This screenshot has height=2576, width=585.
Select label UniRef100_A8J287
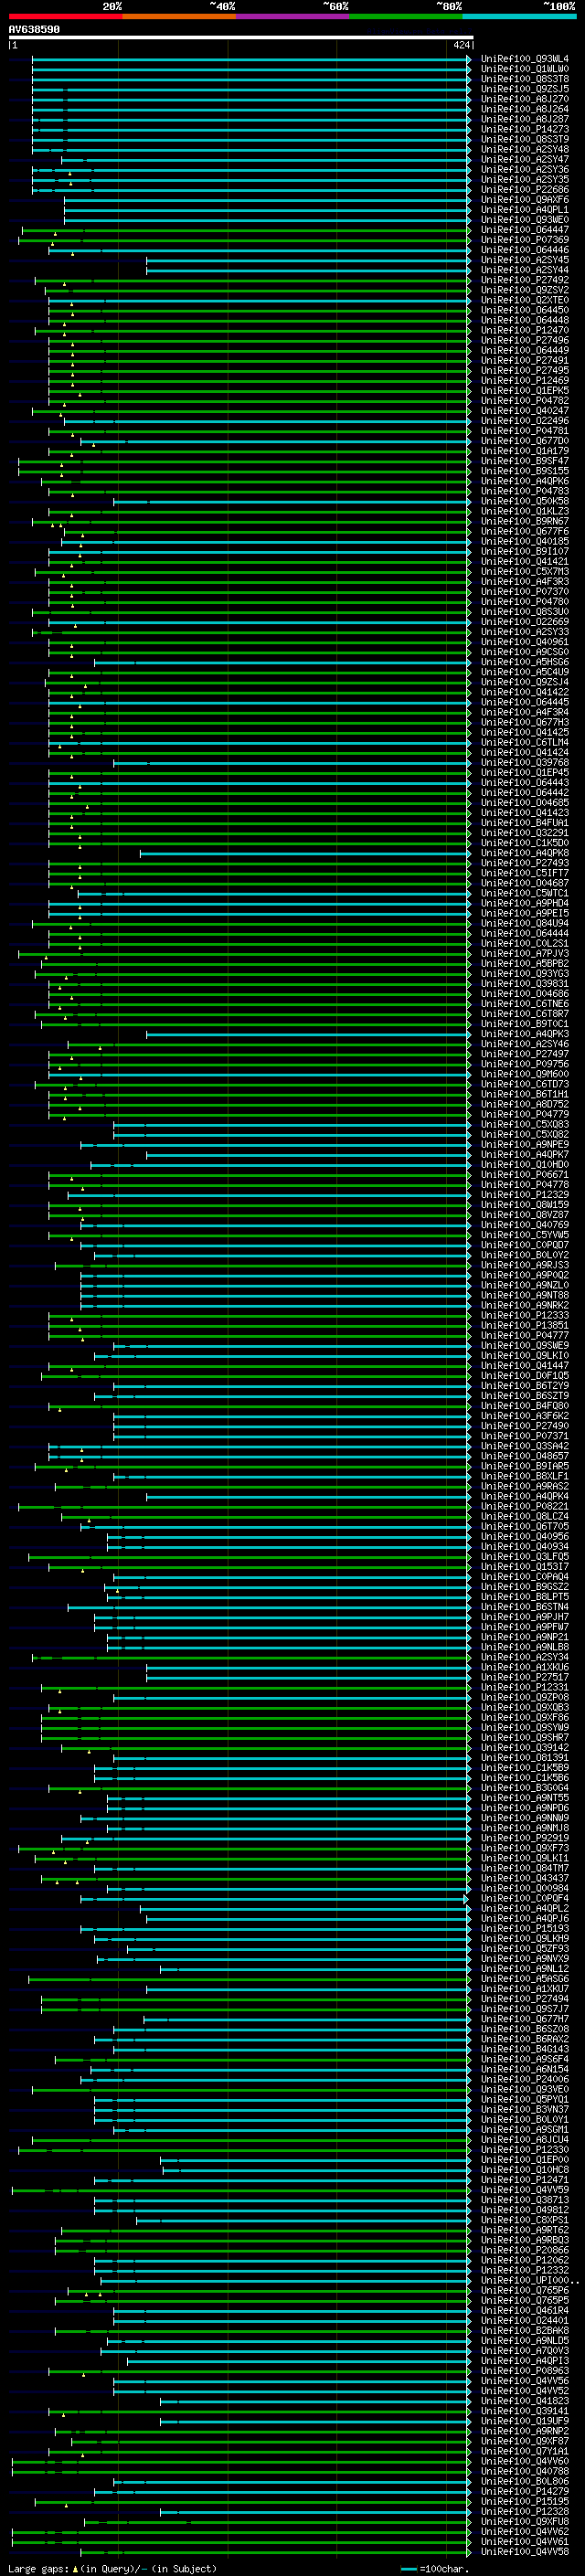point(525,119)
